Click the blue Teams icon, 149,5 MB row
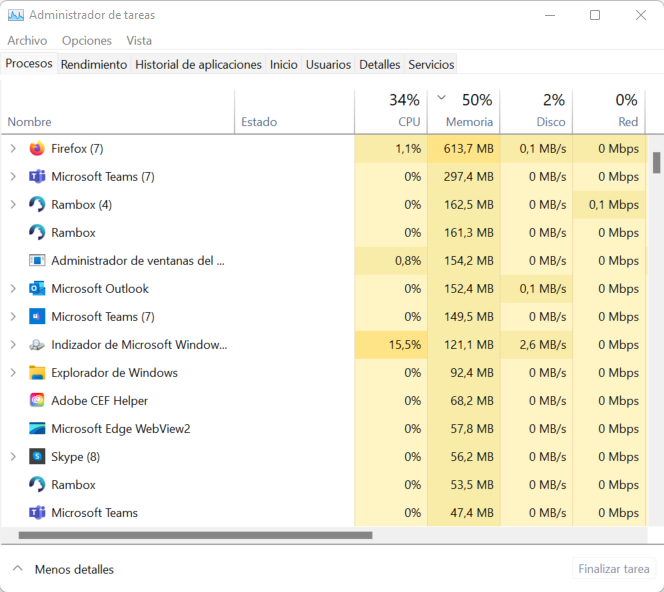Viewport: 664px width, 592px height. tap(37, 316)
